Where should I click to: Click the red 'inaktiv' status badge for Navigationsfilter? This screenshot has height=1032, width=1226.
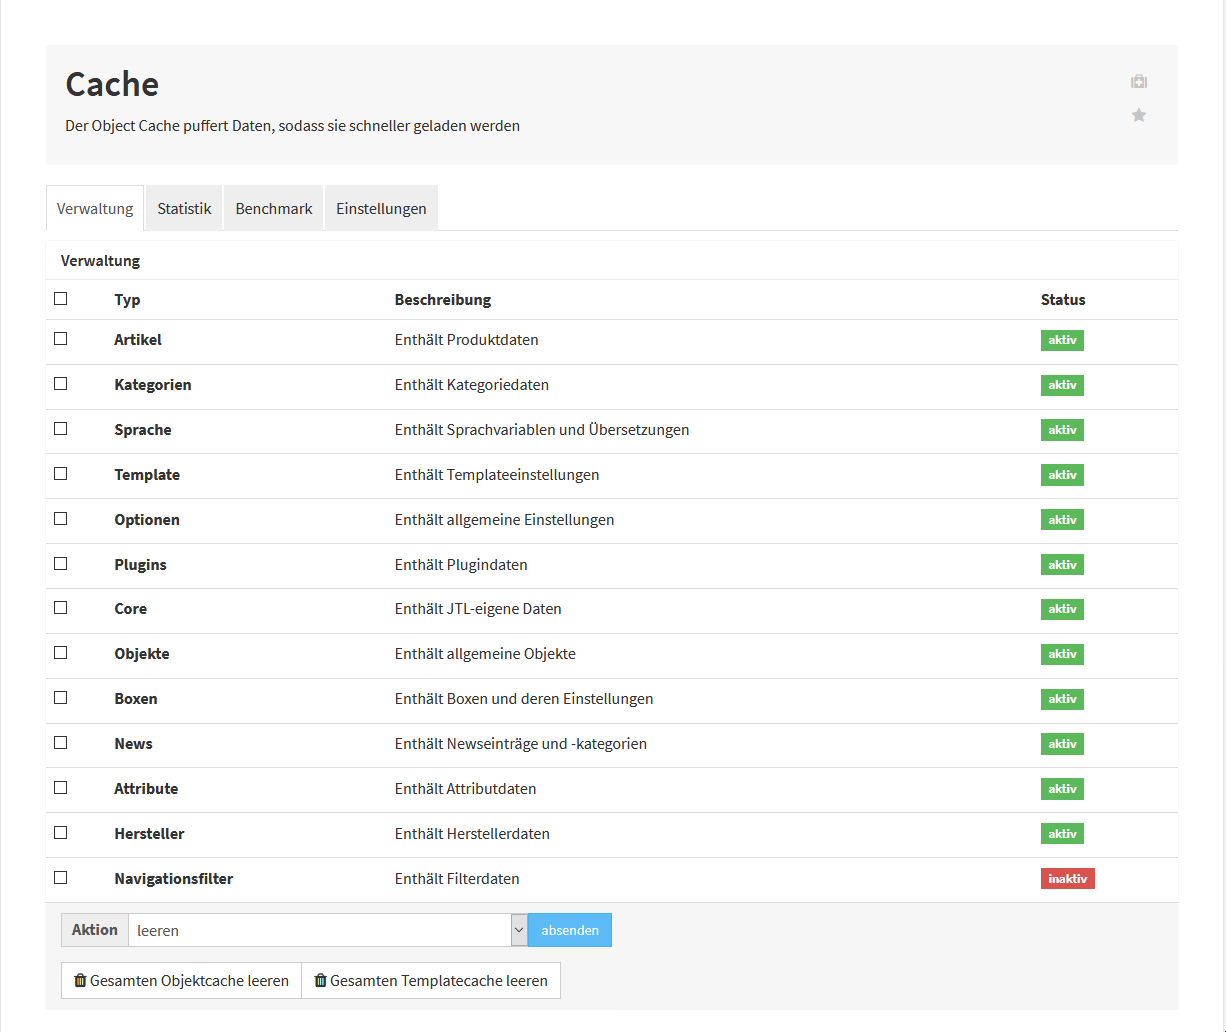pyautogui.click(x=1068, y=879)
